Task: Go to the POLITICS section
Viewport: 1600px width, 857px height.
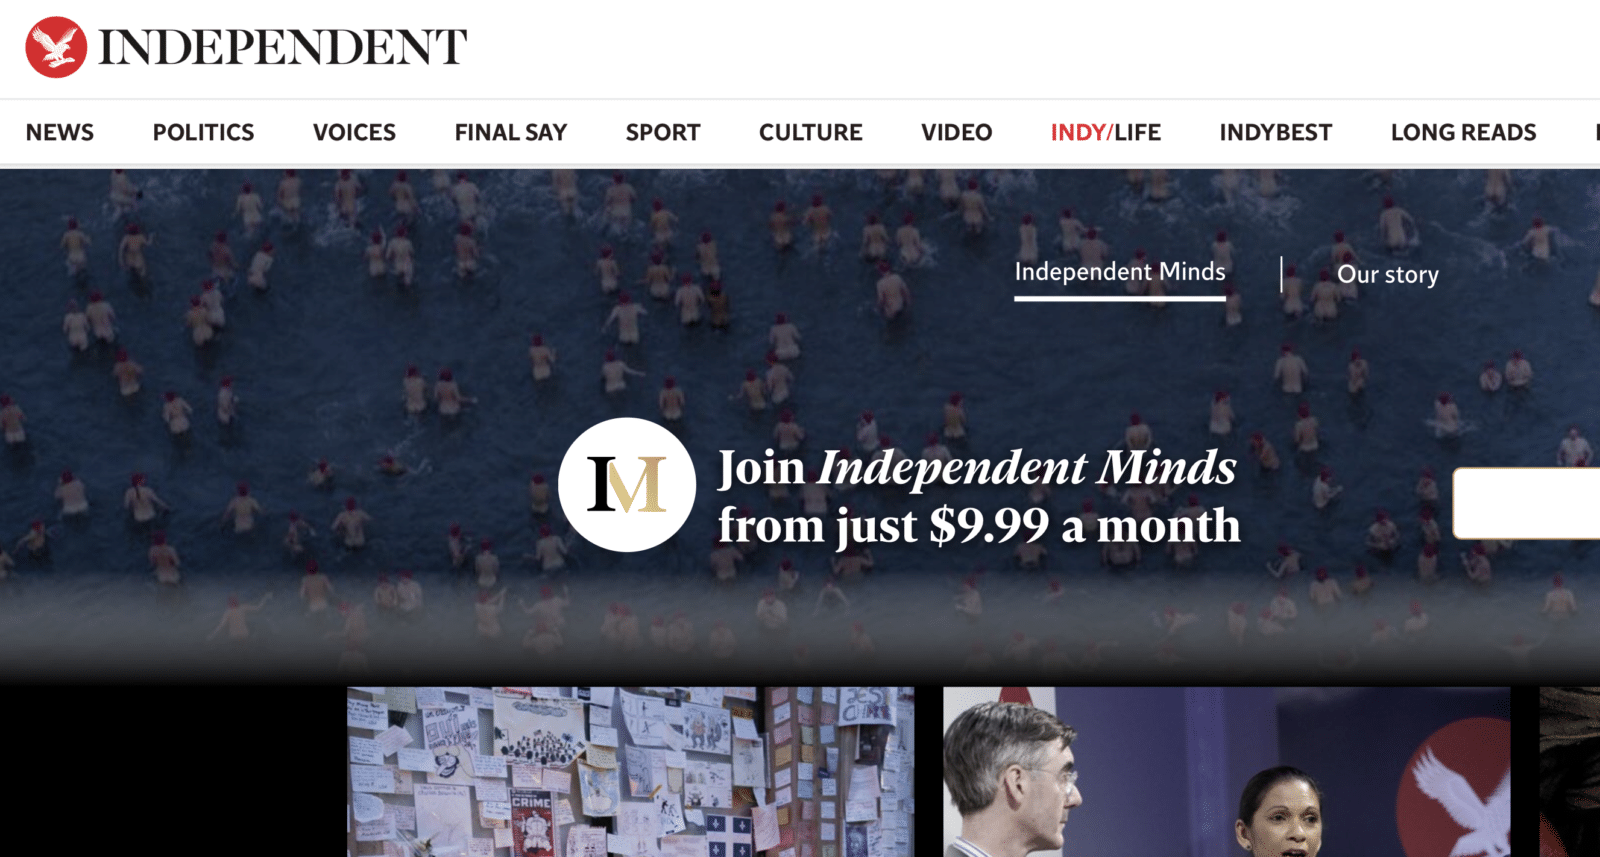Action: (x=203, y=132)
